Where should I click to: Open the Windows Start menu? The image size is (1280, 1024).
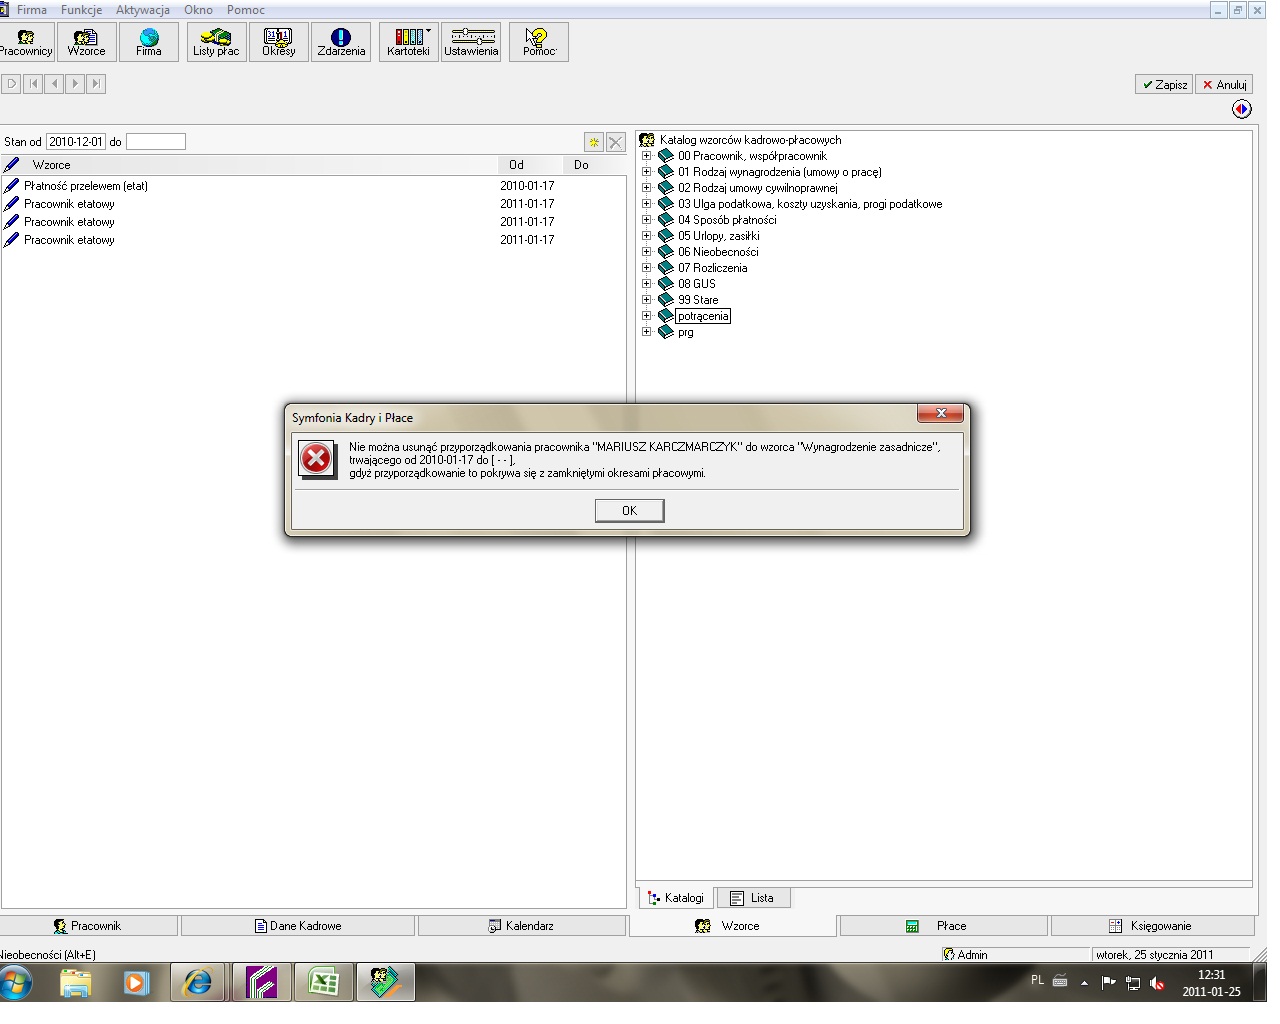pos(16,983)
